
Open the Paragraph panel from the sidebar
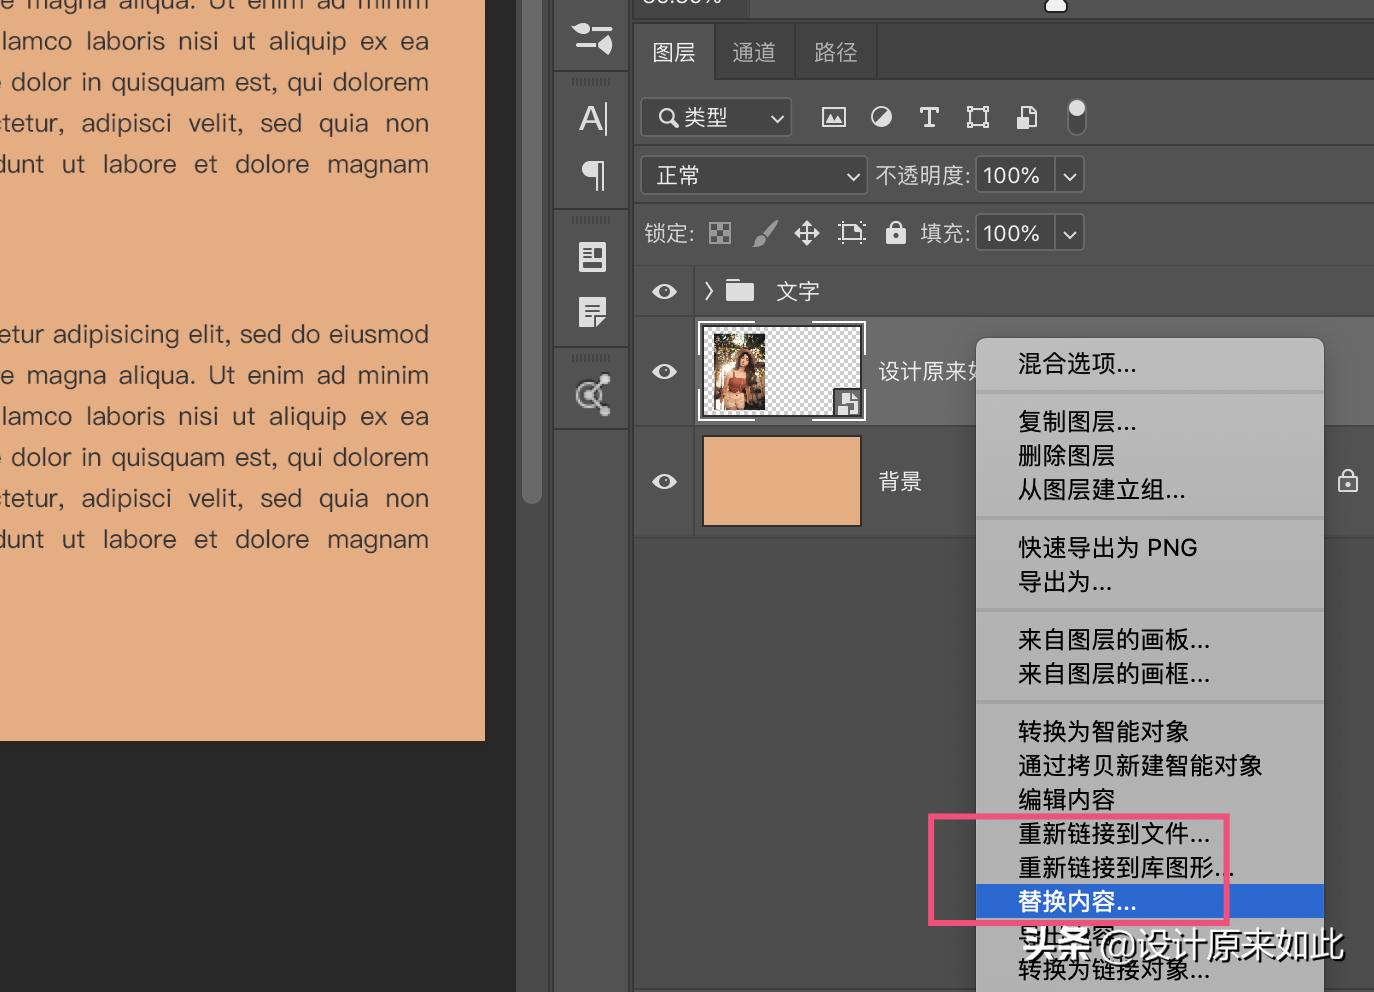[592, 175]
